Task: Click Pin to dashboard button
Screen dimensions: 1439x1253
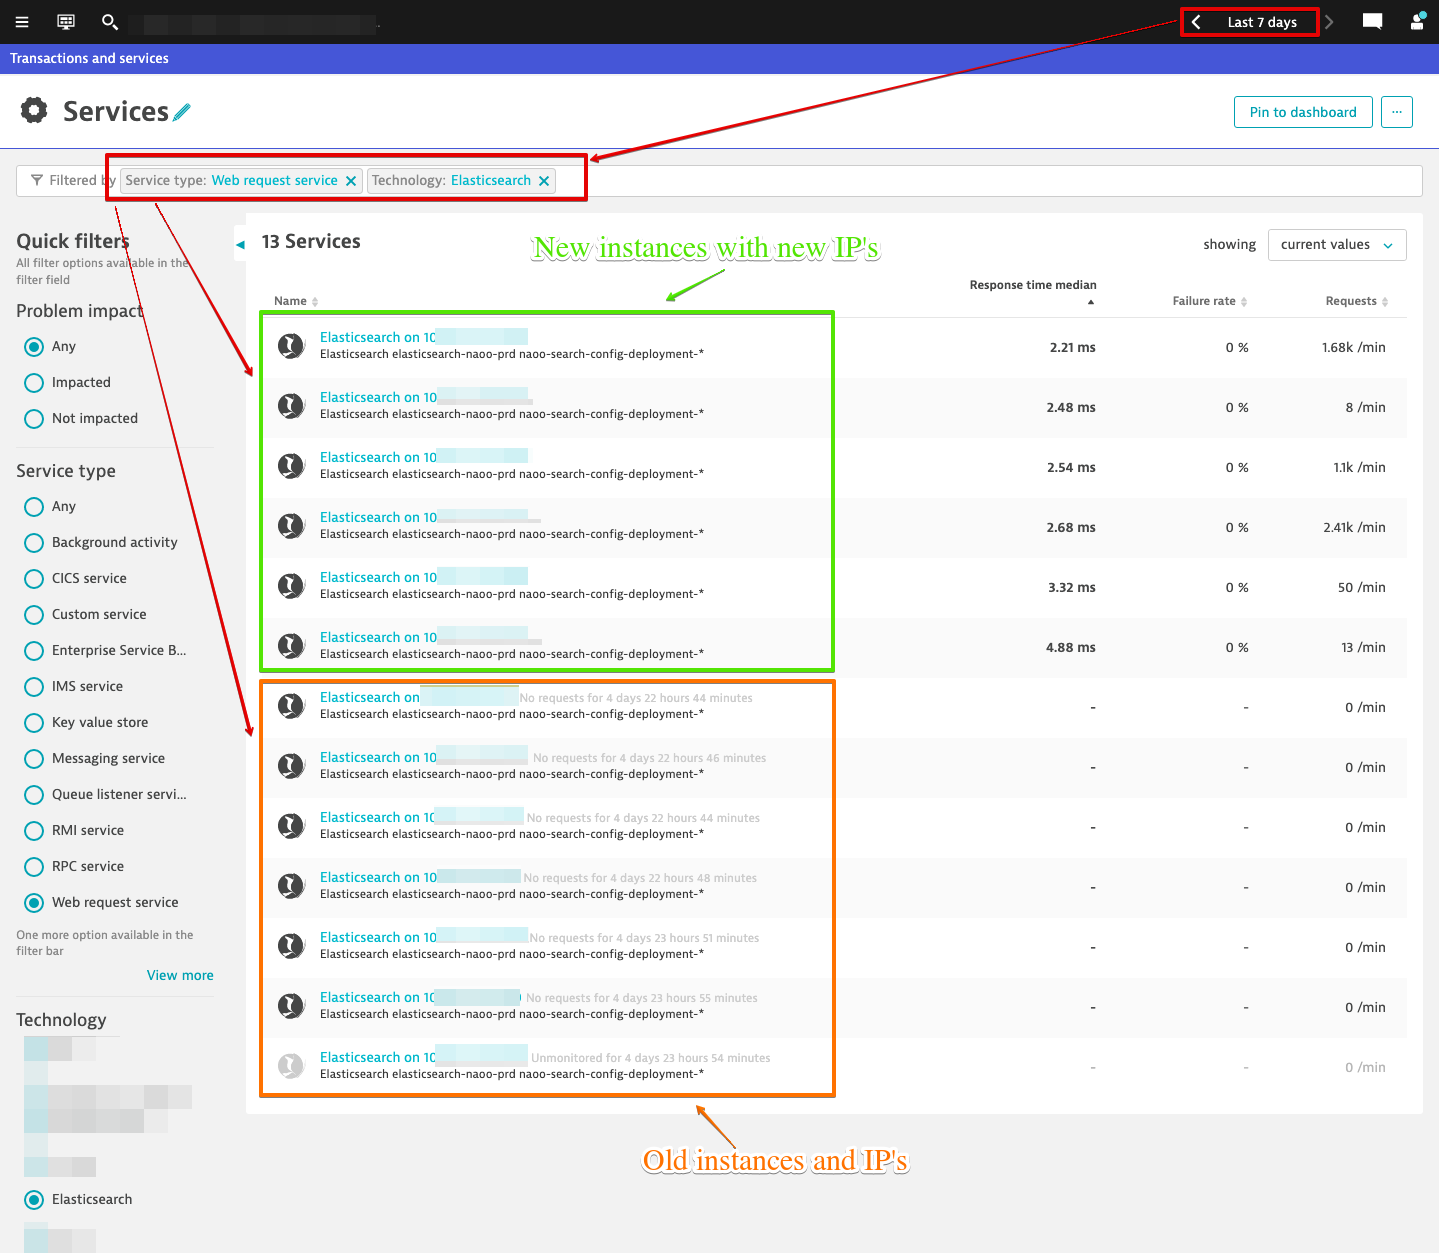Action: [x=1303, y=112]
